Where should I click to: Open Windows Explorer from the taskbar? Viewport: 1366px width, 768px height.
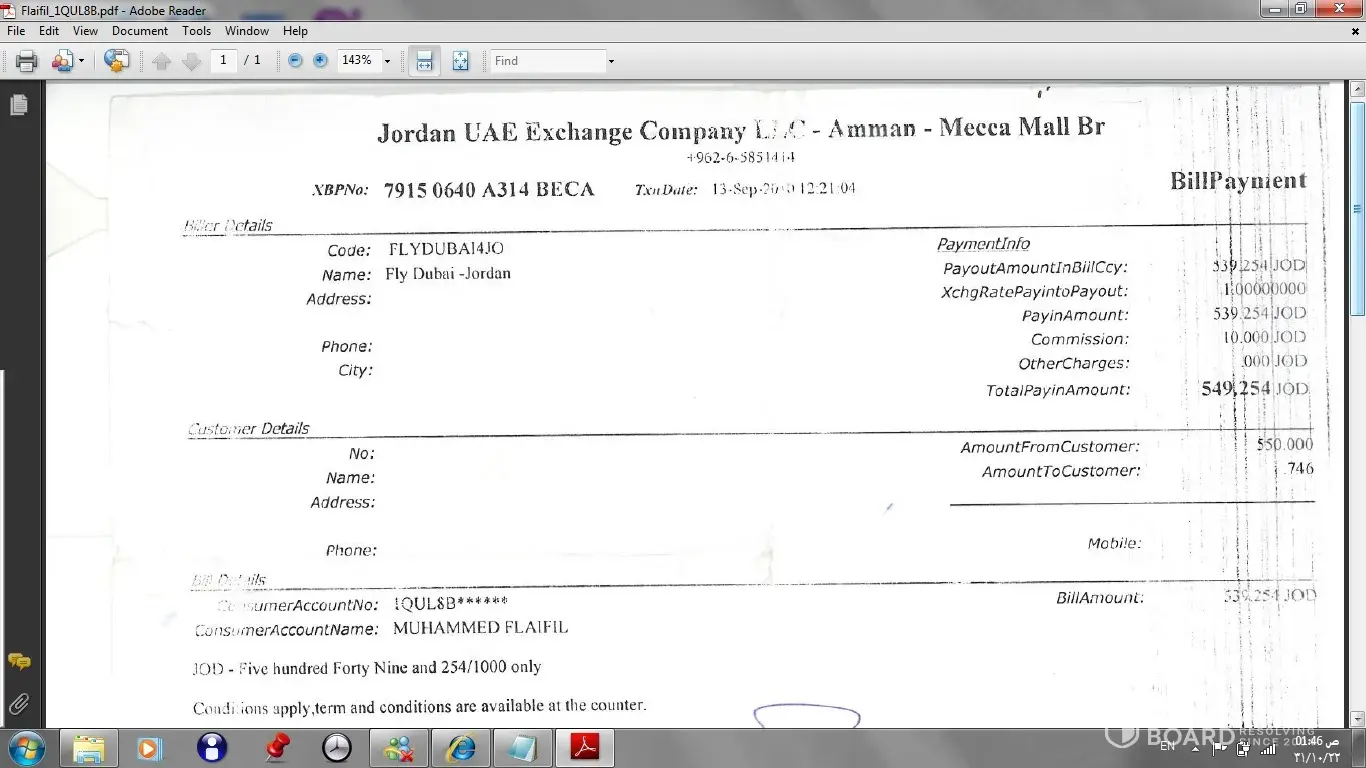tap(89, 748)
